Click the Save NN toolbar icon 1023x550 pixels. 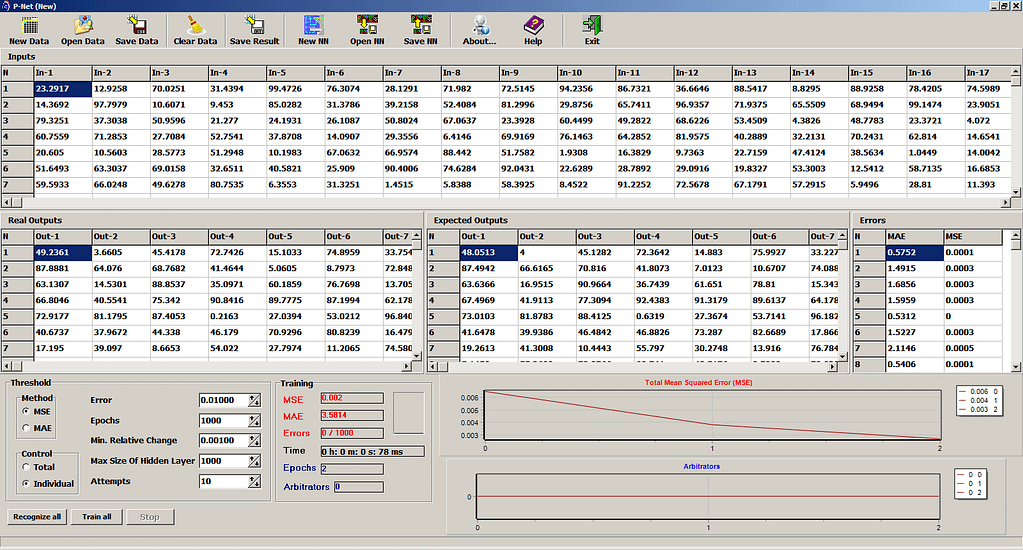[x=420, y=30]
